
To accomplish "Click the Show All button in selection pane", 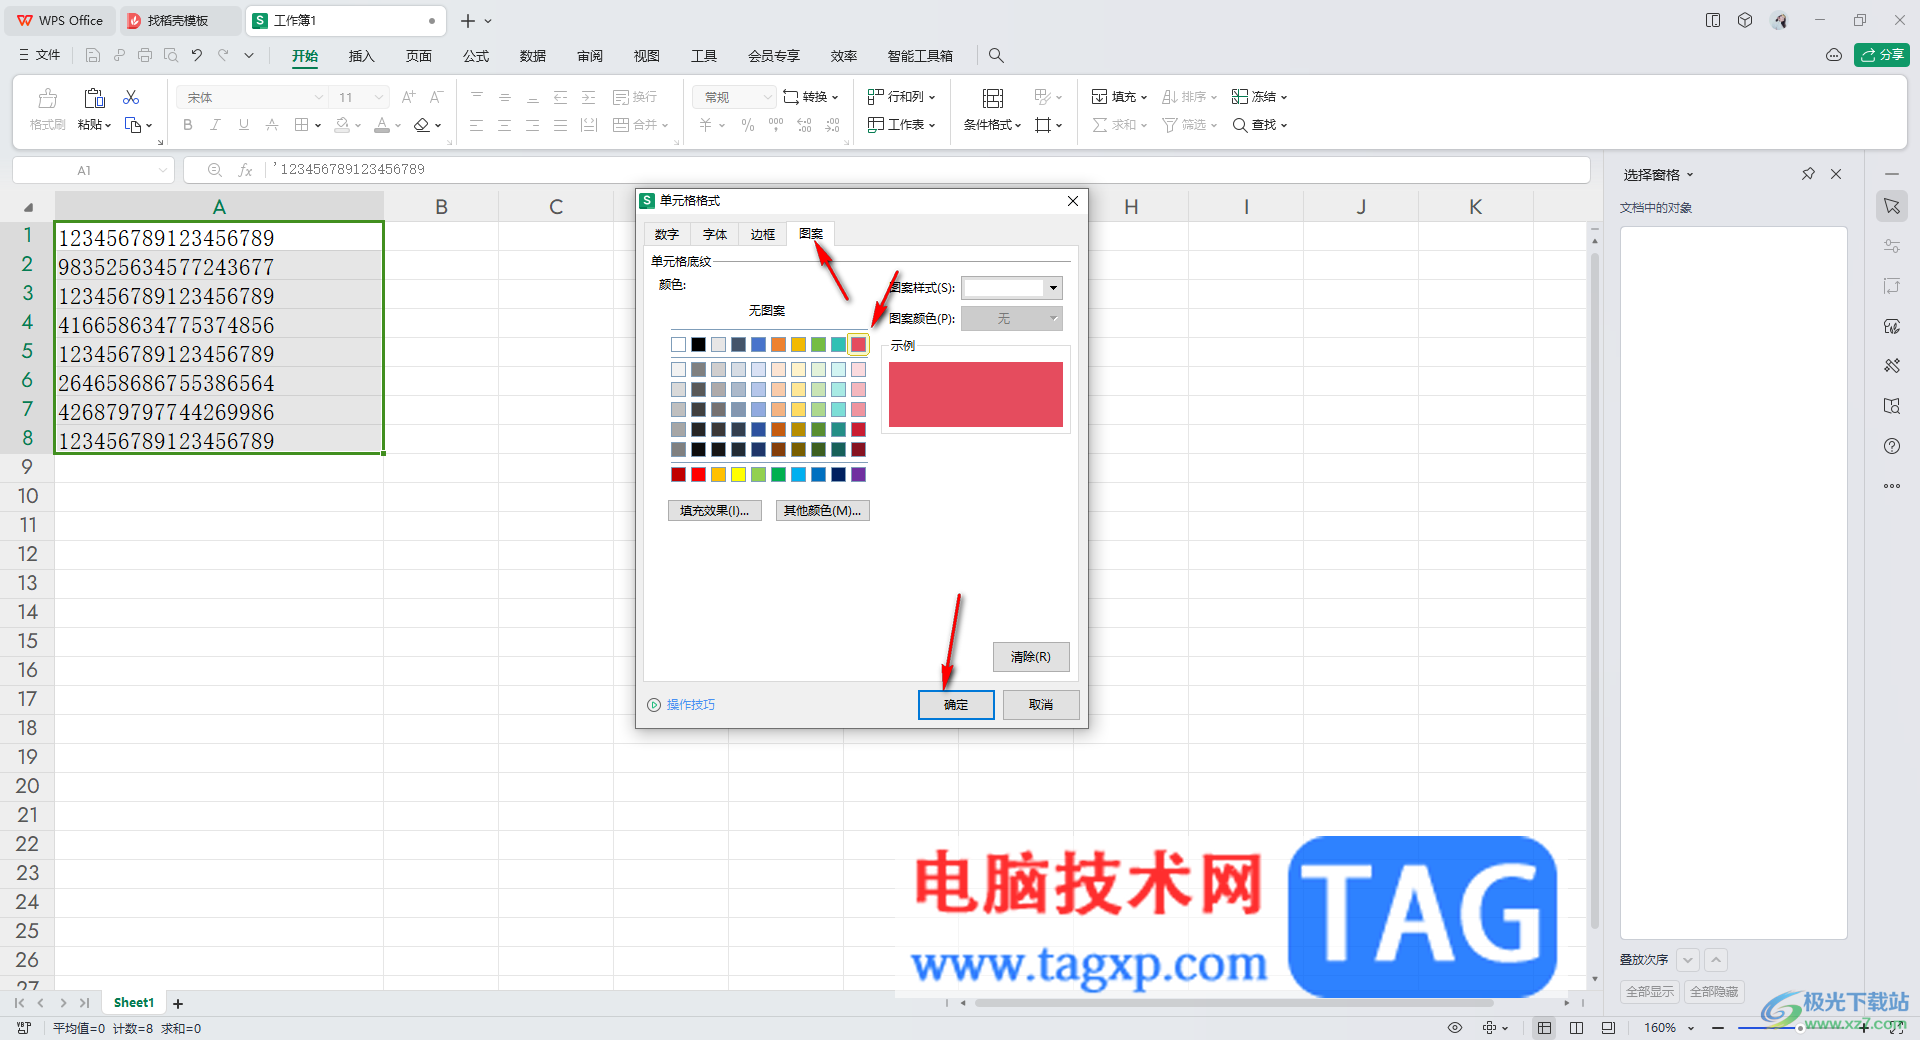I will point(1650,992).
